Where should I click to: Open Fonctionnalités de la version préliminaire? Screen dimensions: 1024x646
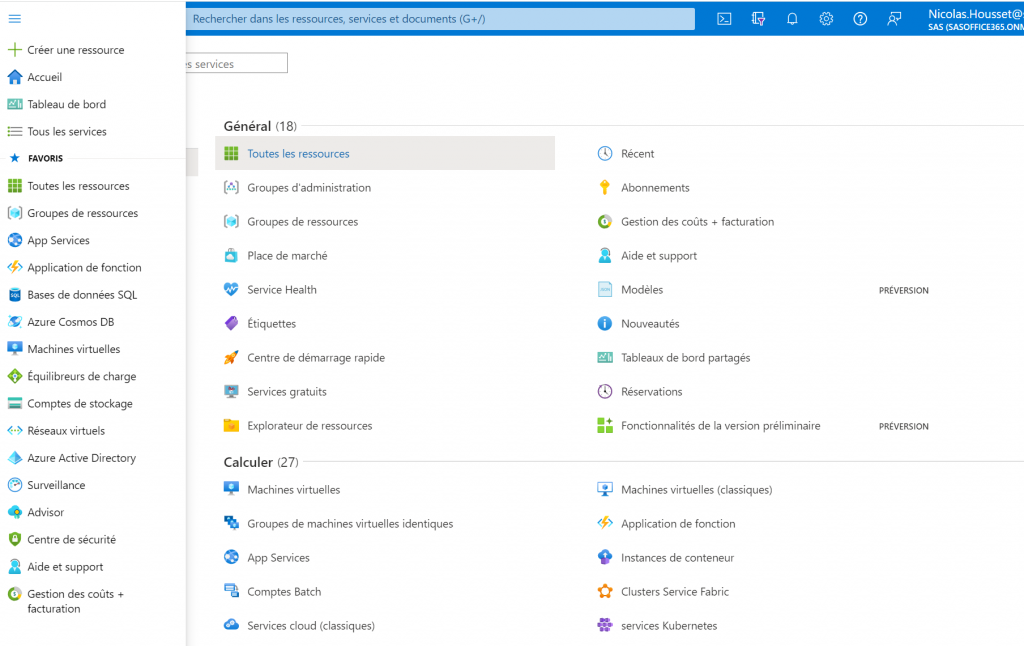pyautogui.click(x=720, y=426)
